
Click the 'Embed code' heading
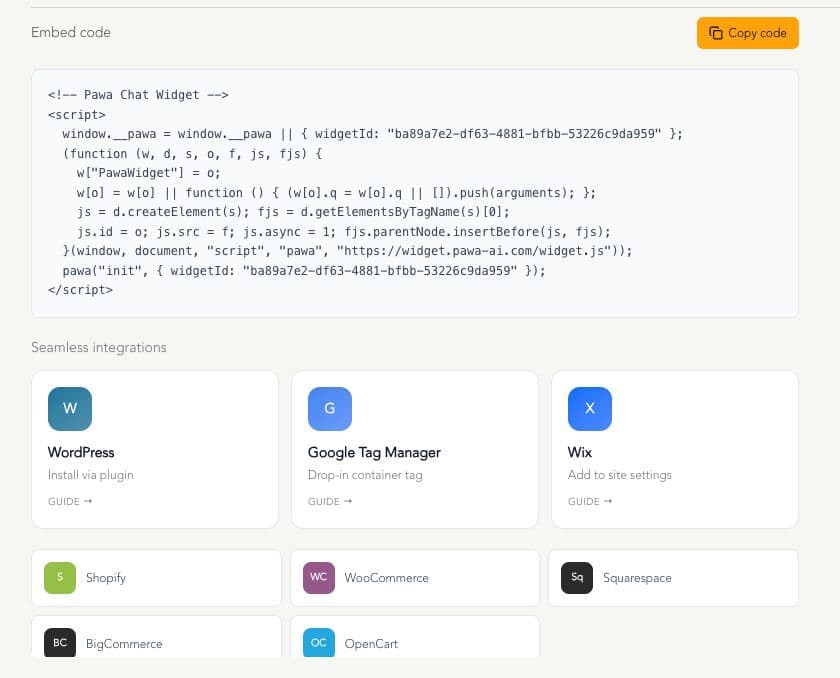[71, 32]
